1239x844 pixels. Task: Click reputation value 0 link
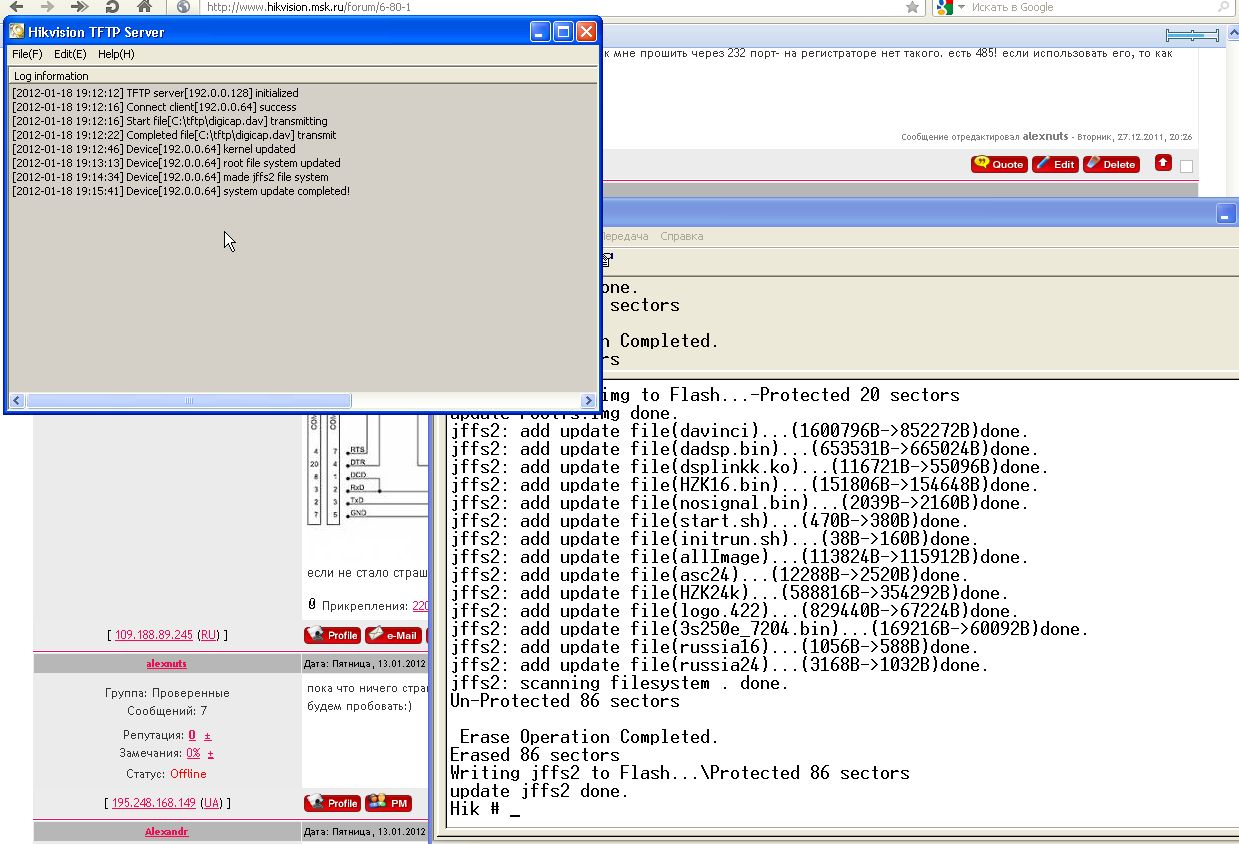[192, 735]
